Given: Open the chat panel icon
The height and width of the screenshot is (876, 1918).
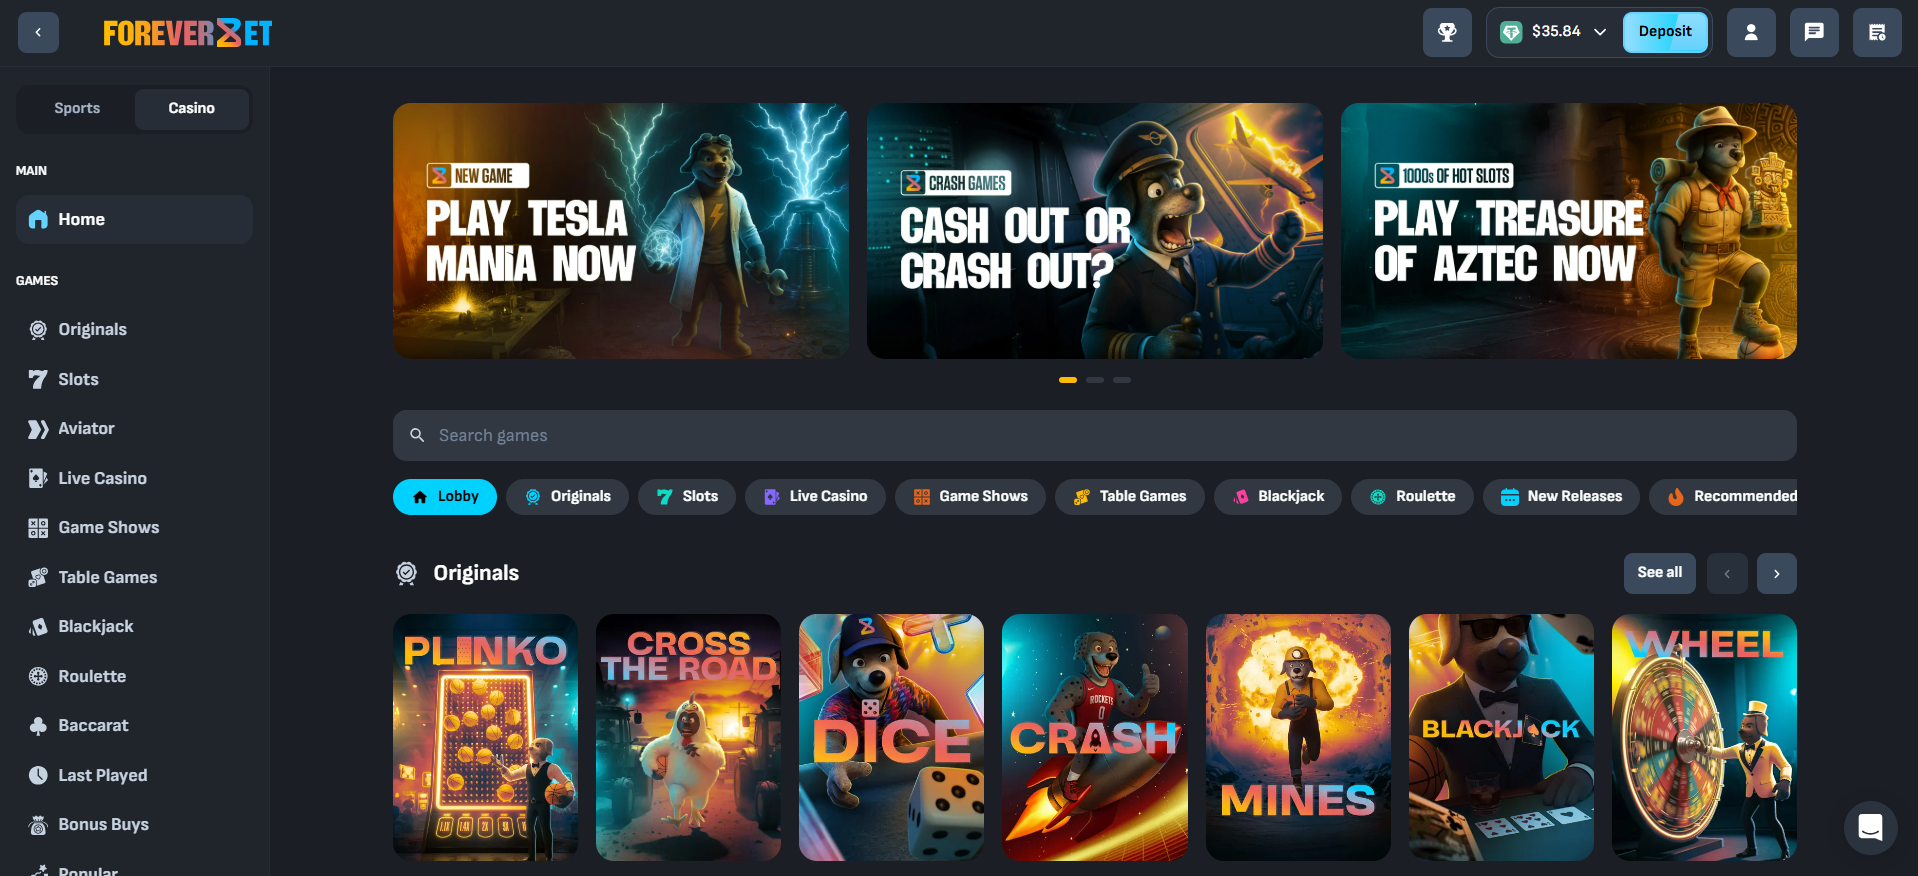Looking at the screenshot, I should tap(1814, 32).
